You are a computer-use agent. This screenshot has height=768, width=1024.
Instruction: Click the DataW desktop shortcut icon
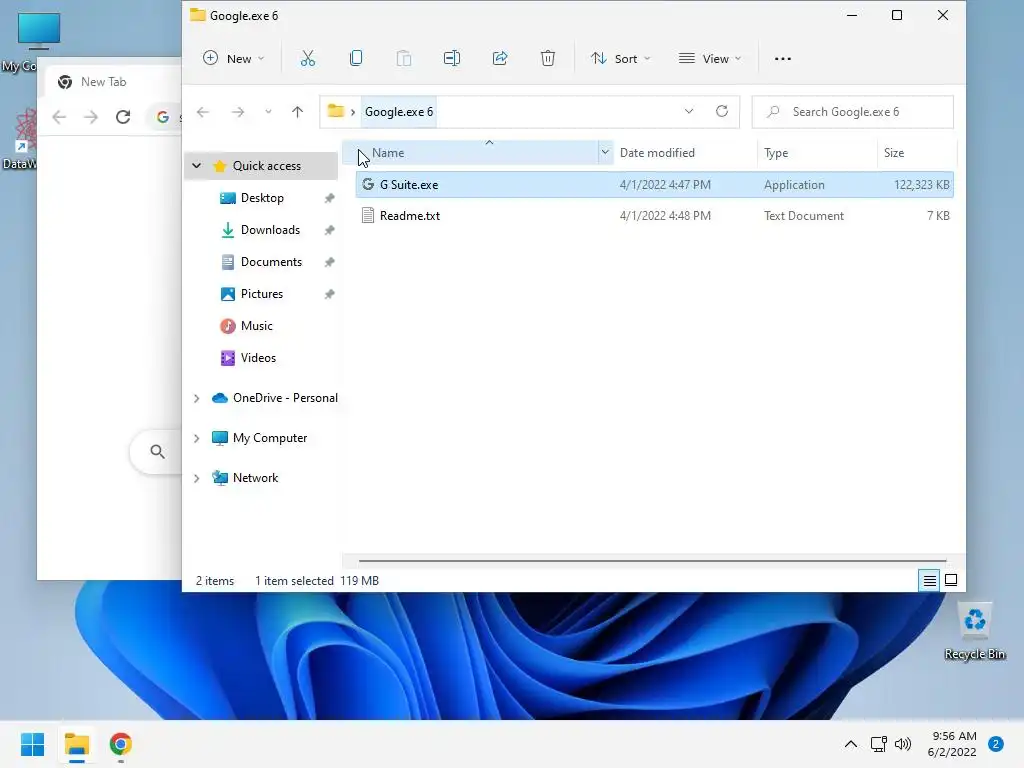click(23, 139)
